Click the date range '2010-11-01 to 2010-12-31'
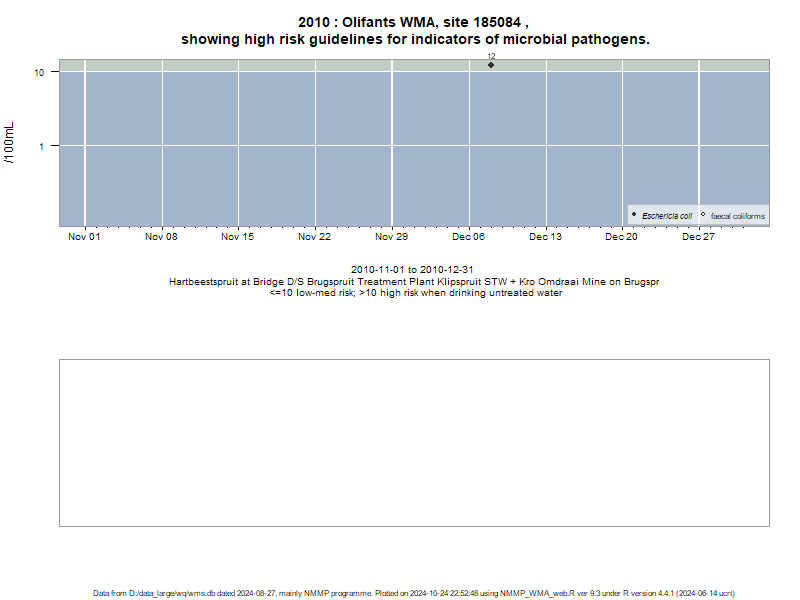 point(412,269)
